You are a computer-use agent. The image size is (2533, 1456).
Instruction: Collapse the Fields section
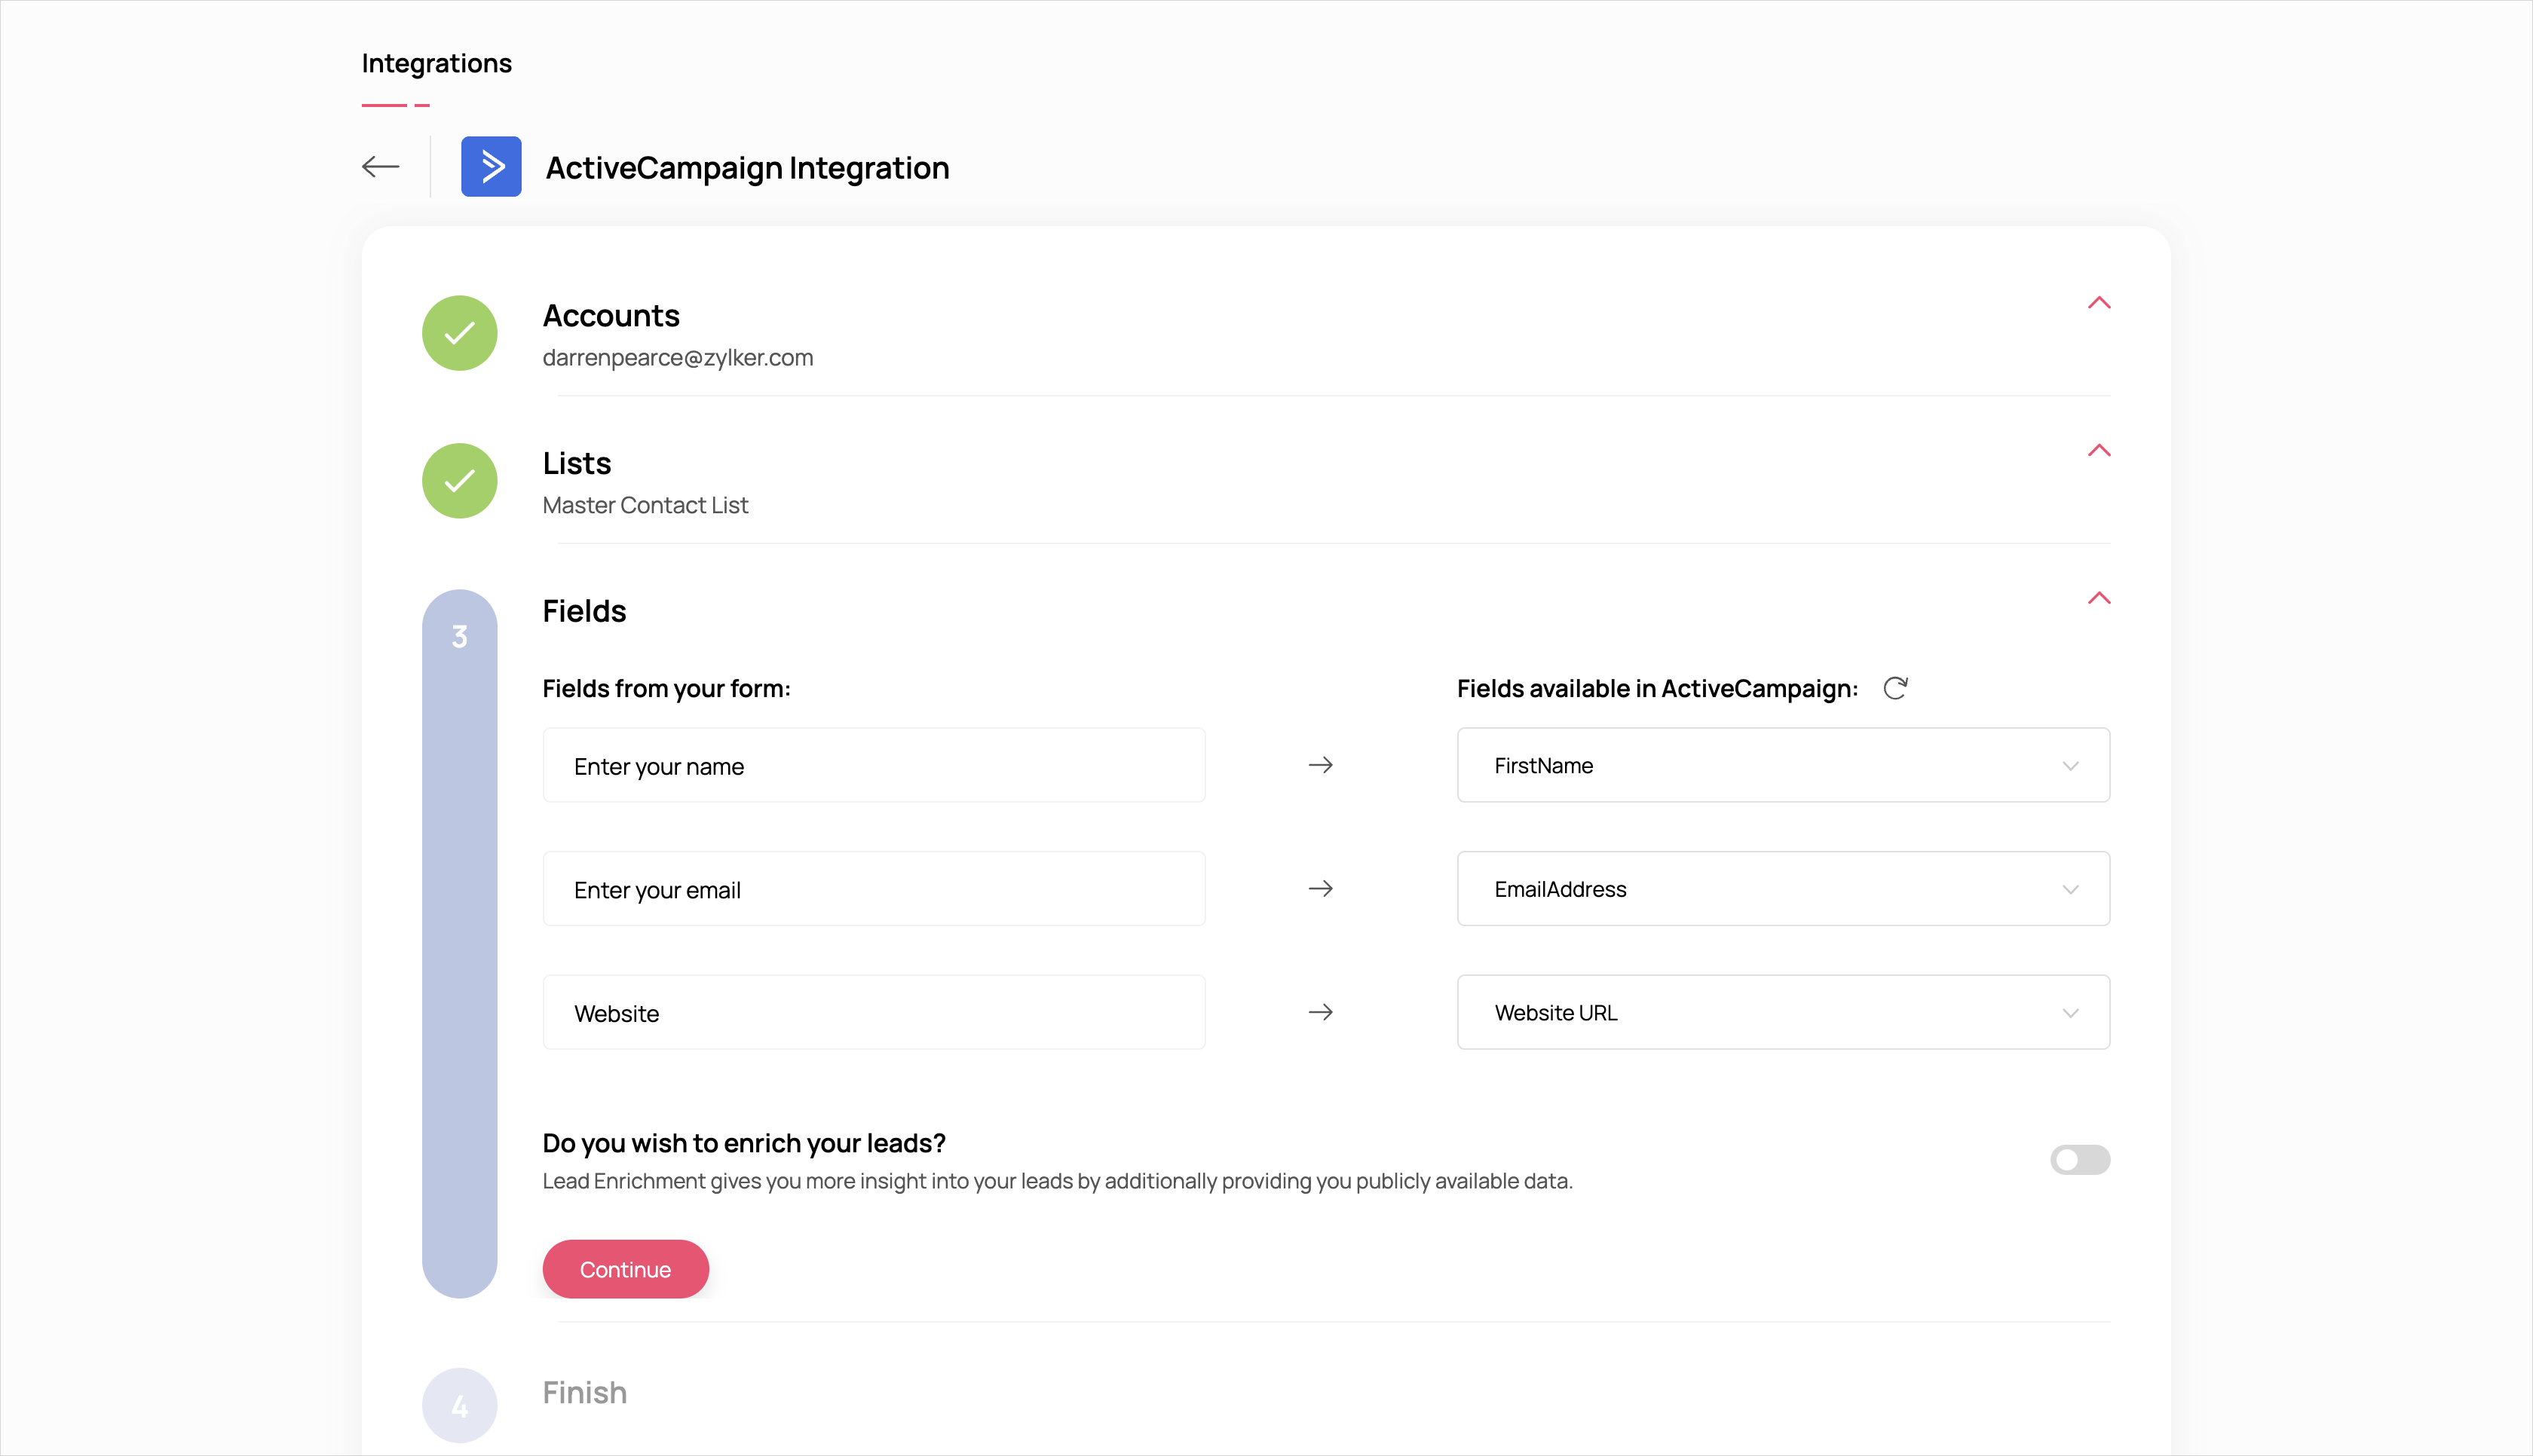point(2099,599)
